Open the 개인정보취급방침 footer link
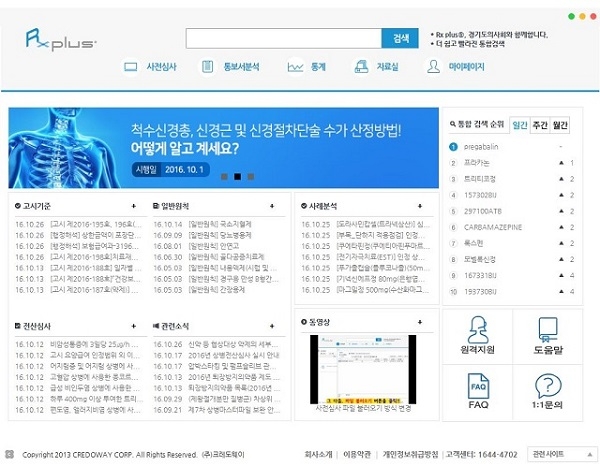 click(x=410, y=455)
